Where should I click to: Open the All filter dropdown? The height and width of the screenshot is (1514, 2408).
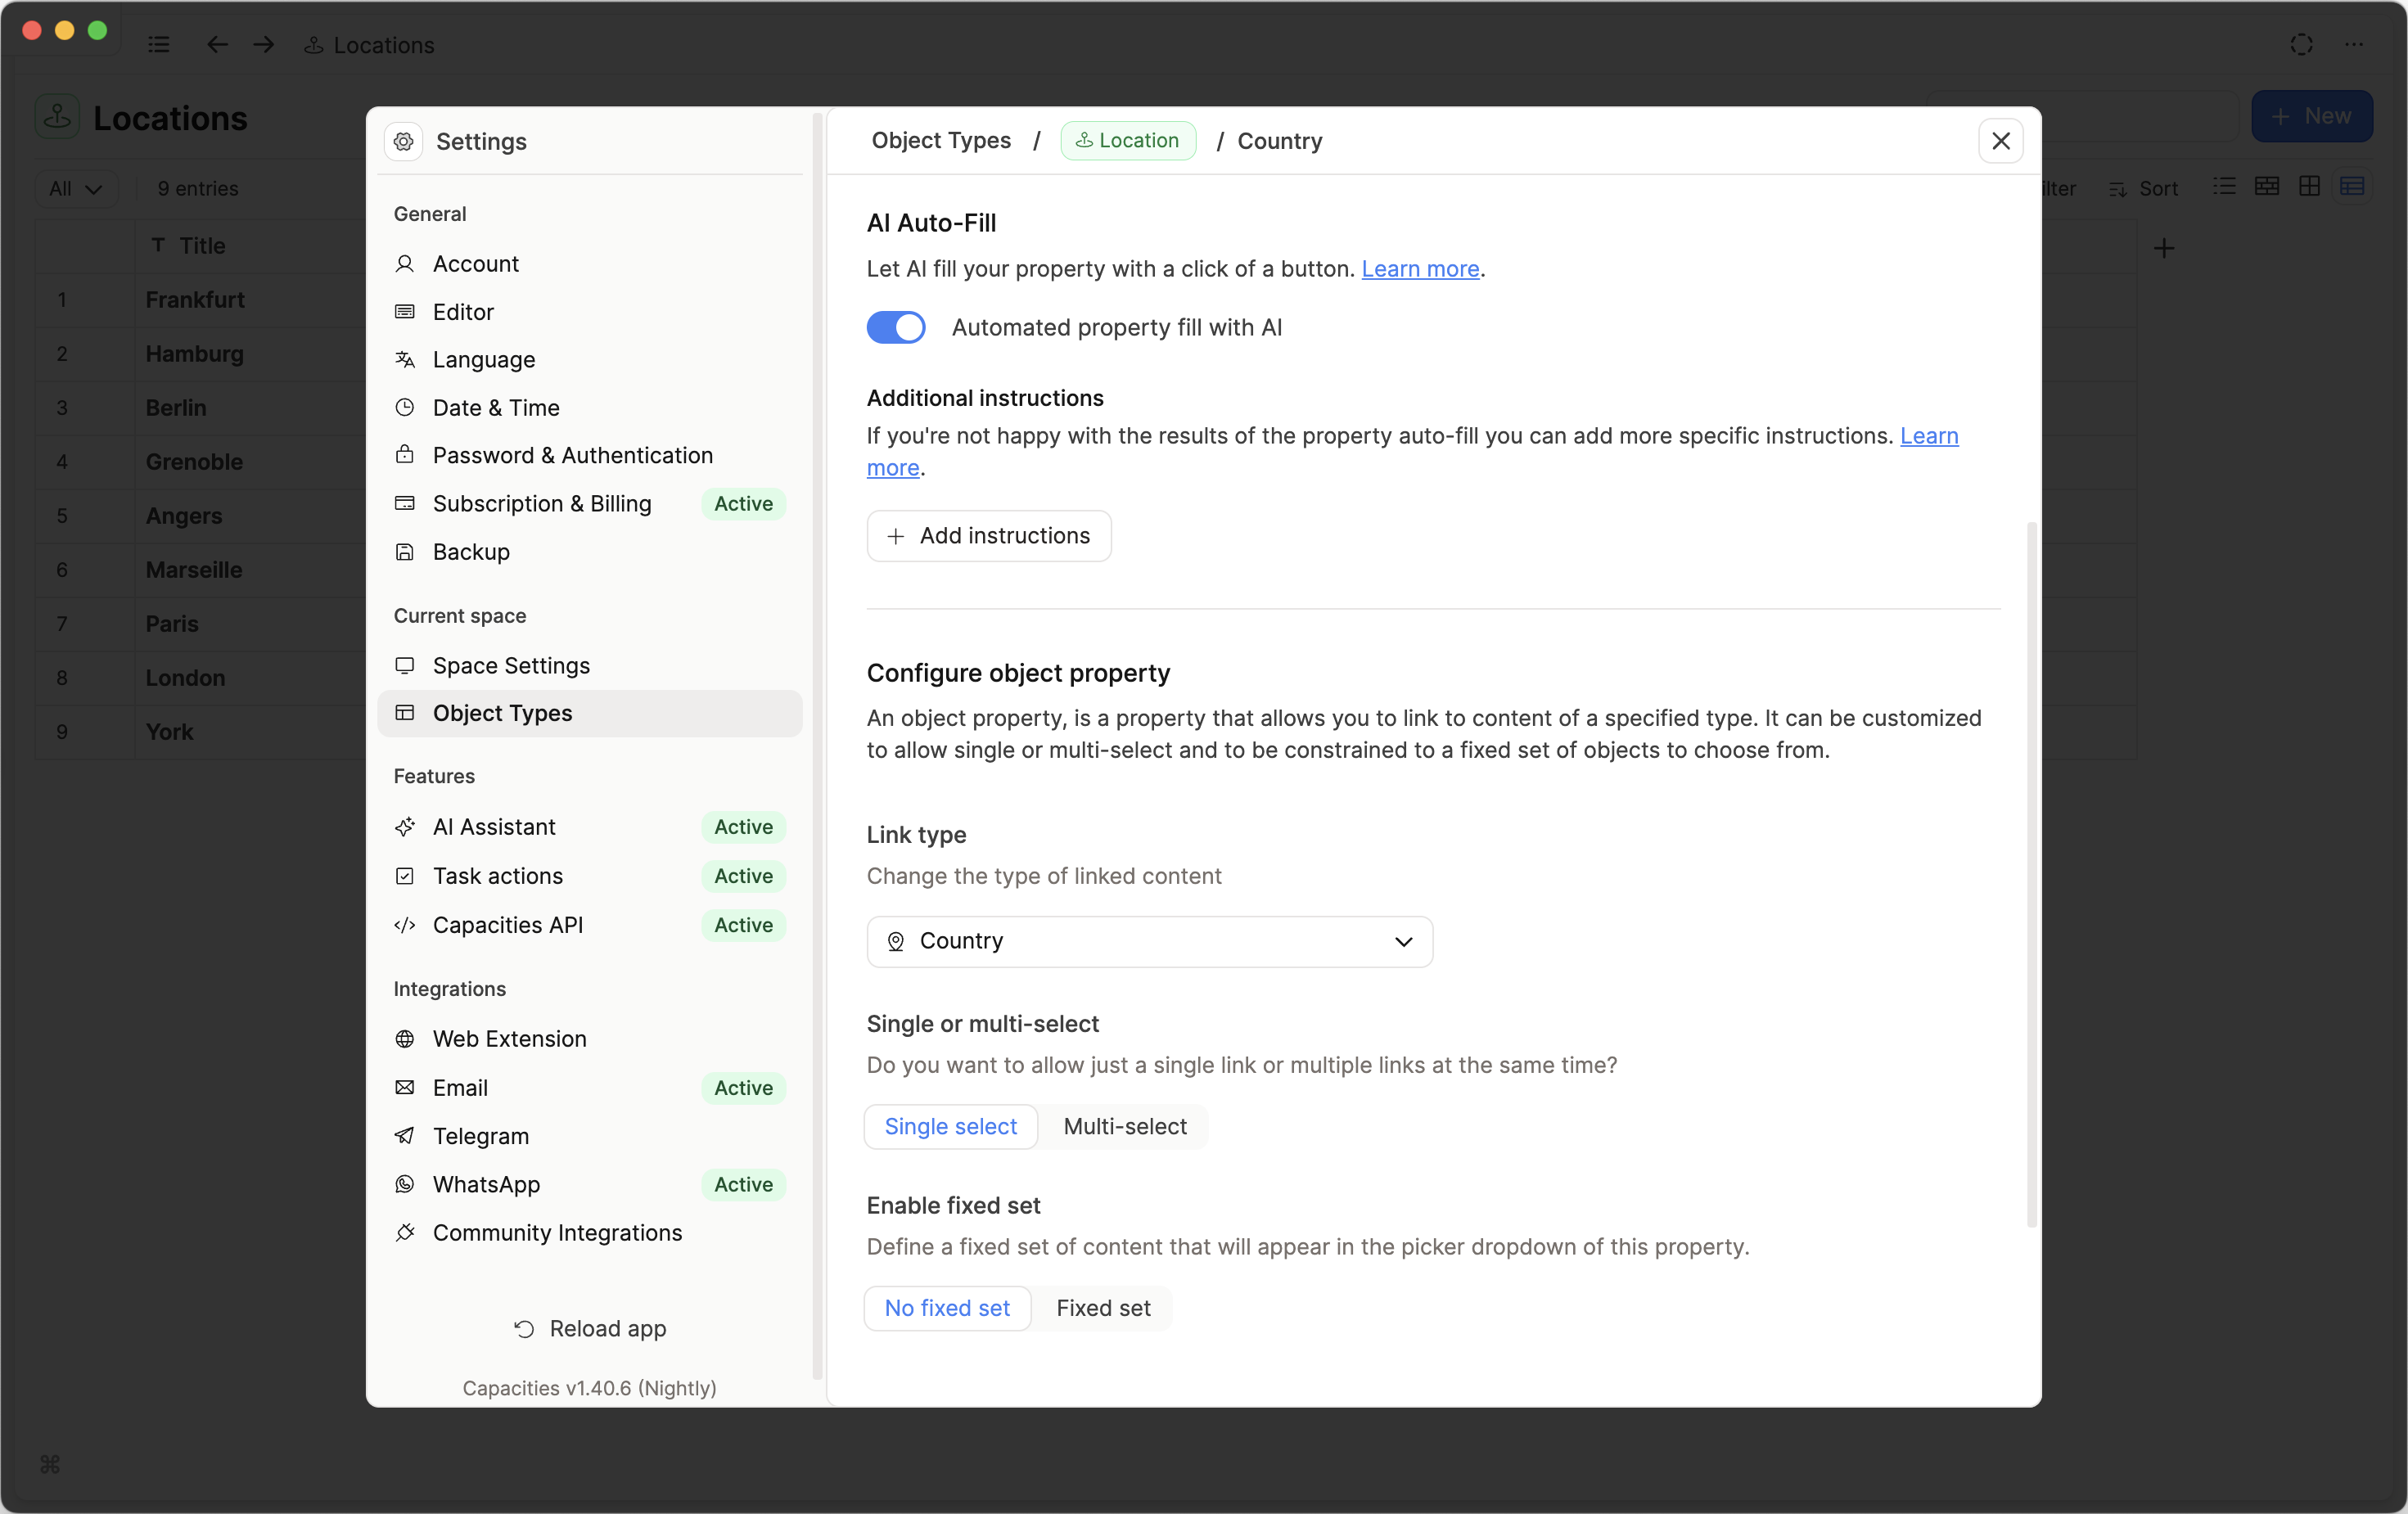pyautogui.click(x=76, y=188)
